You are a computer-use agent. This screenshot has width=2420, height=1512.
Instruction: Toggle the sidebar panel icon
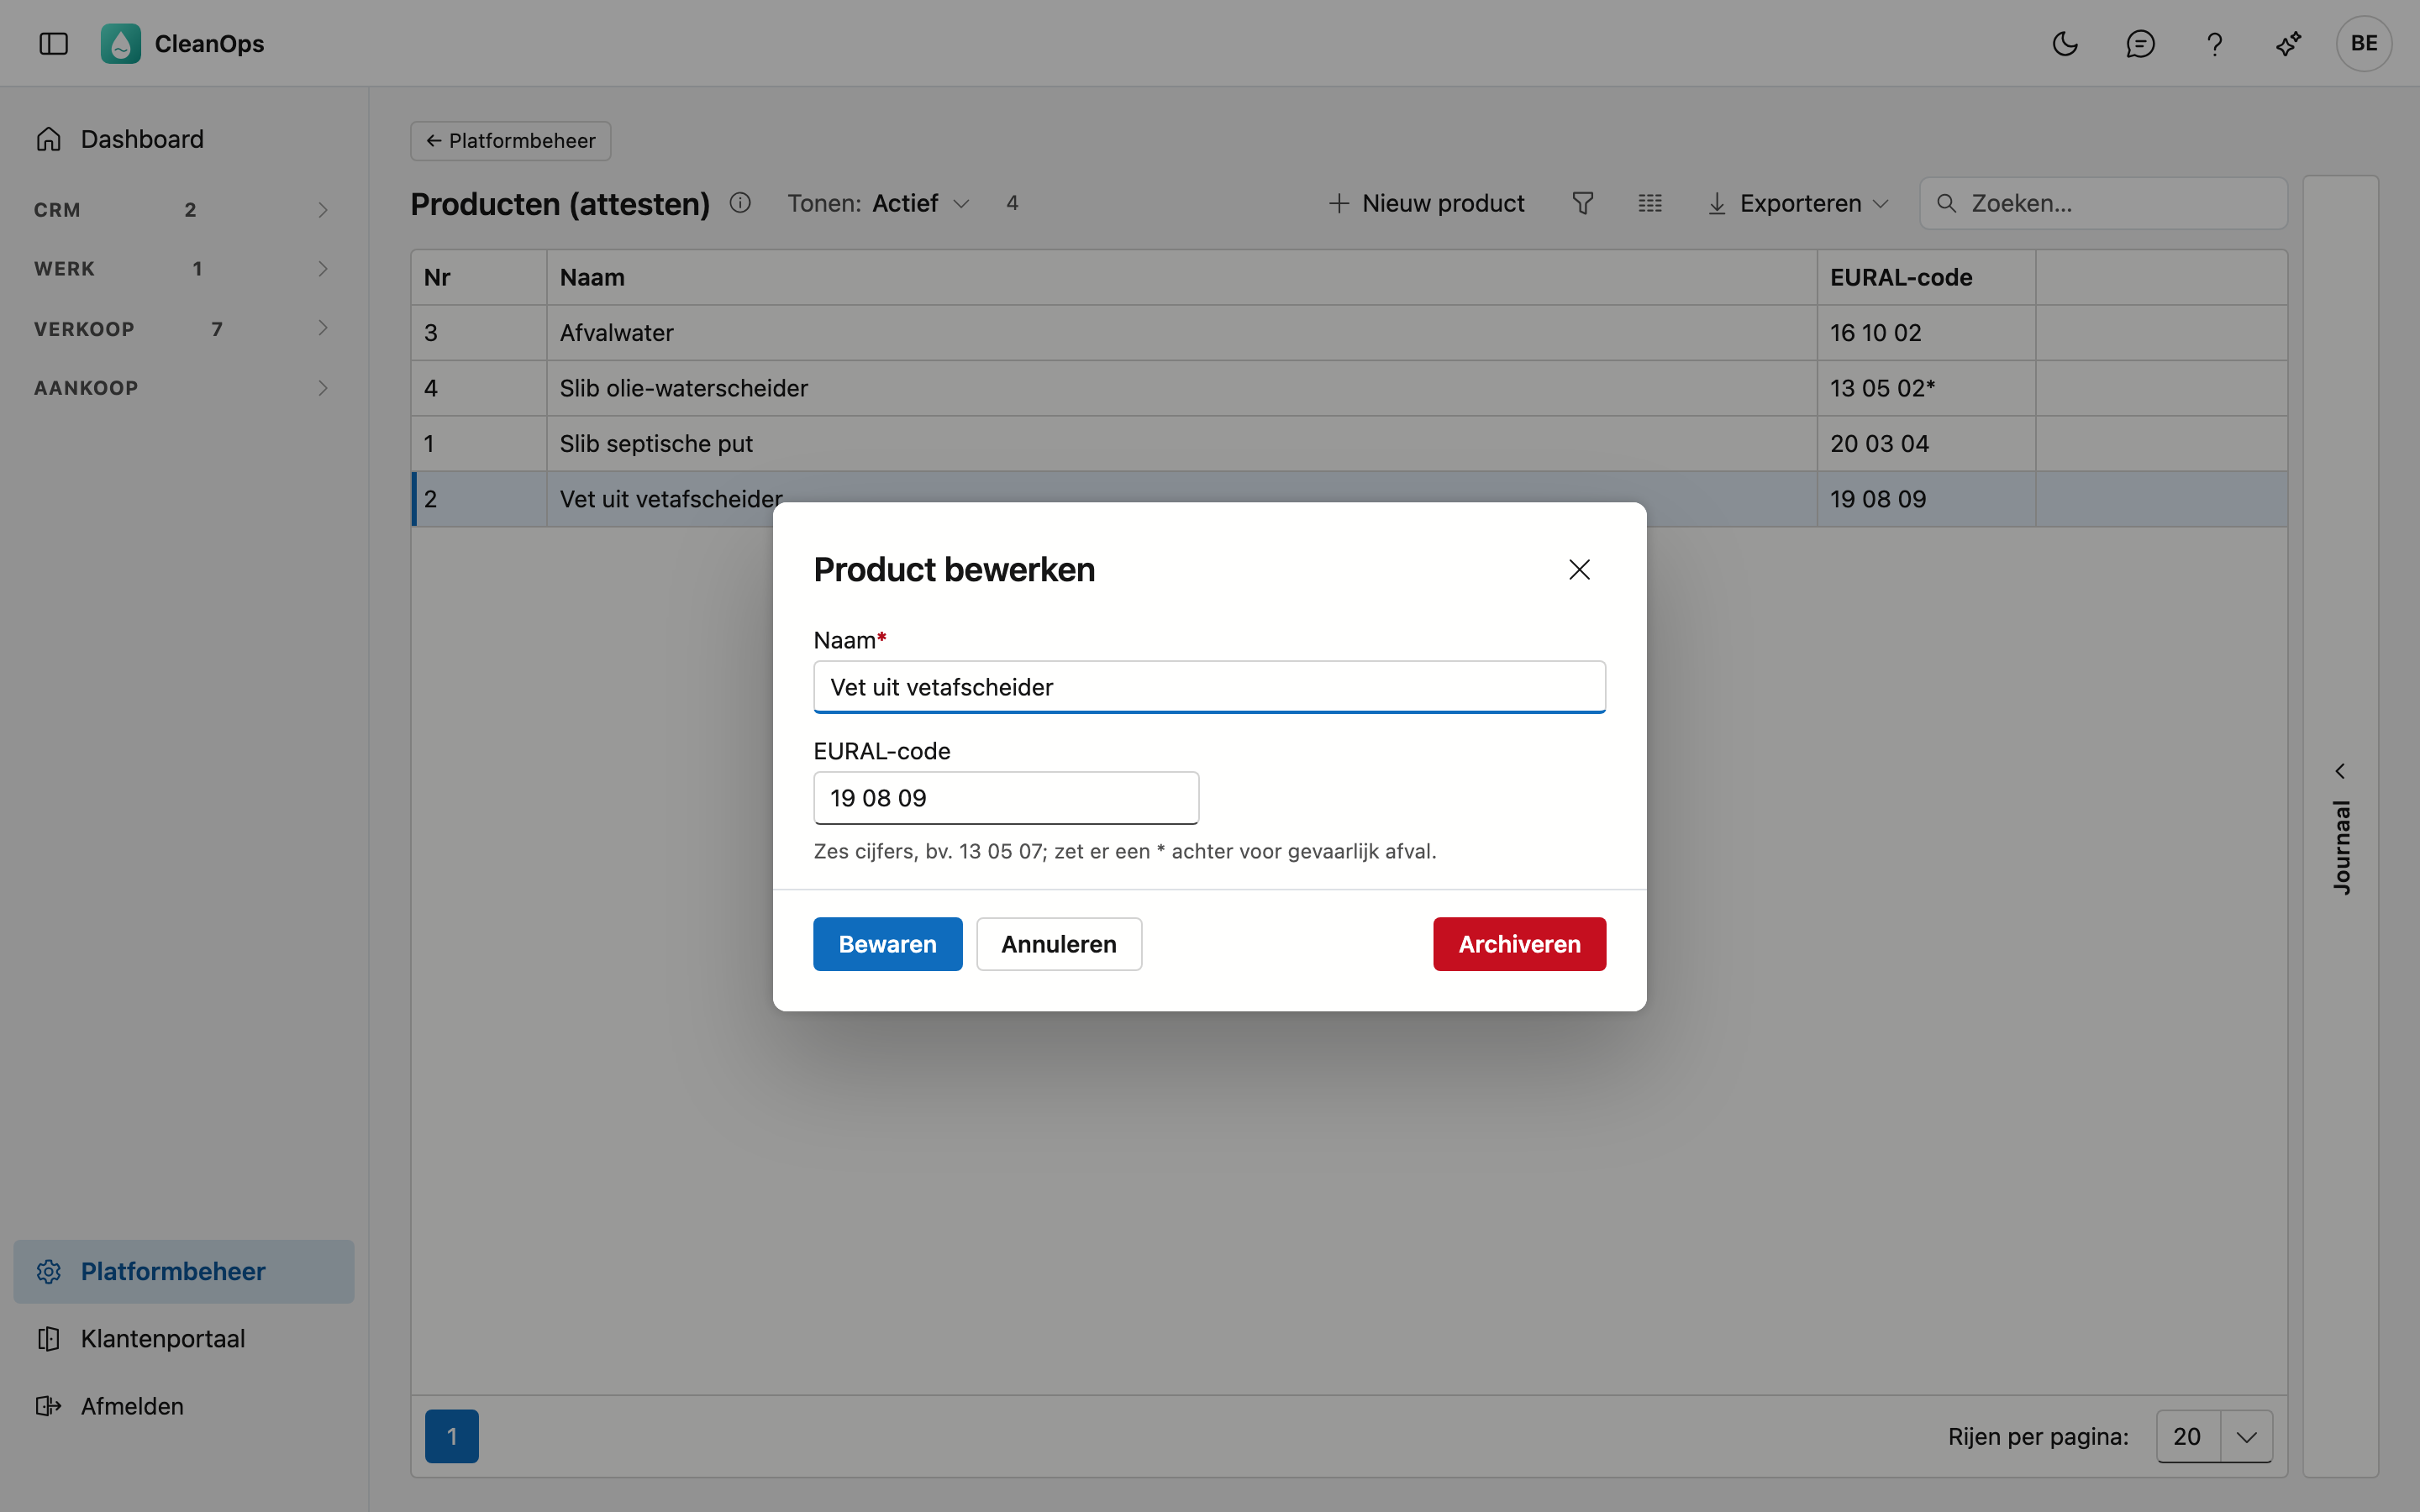pyautogui.click(x=53, y=43)
